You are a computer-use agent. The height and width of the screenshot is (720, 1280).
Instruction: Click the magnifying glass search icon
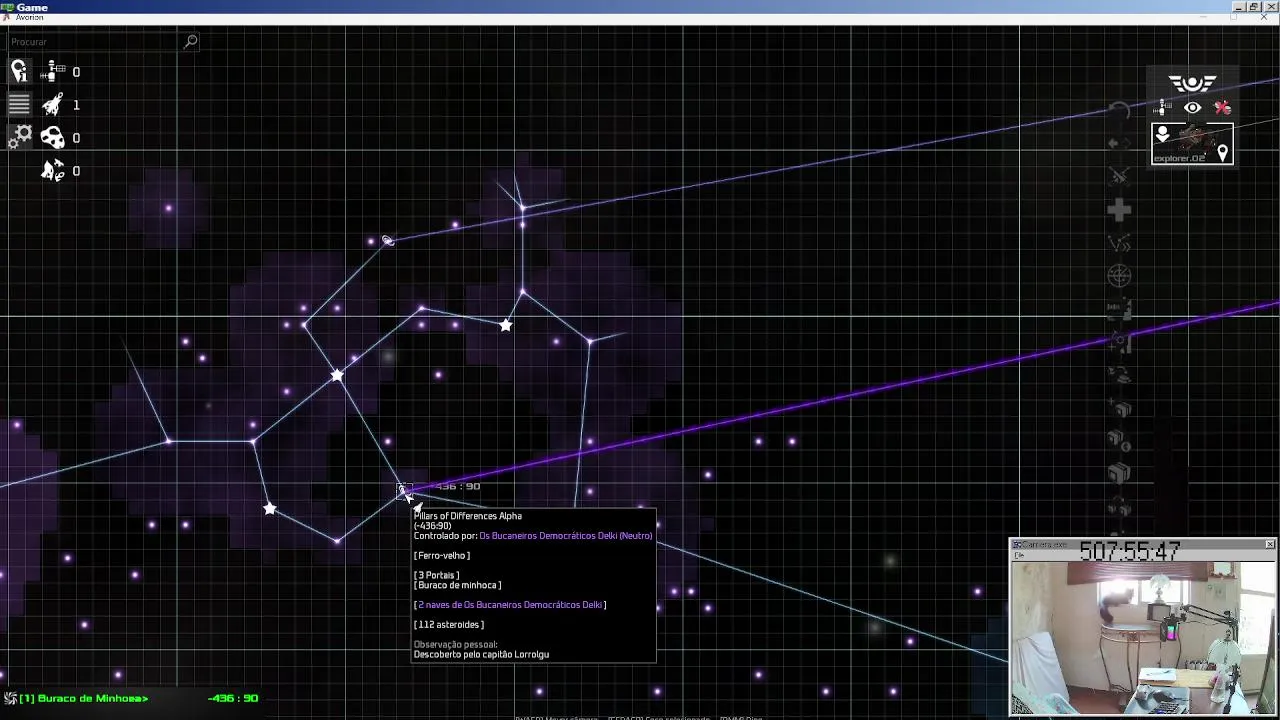[x=191, y=41]
